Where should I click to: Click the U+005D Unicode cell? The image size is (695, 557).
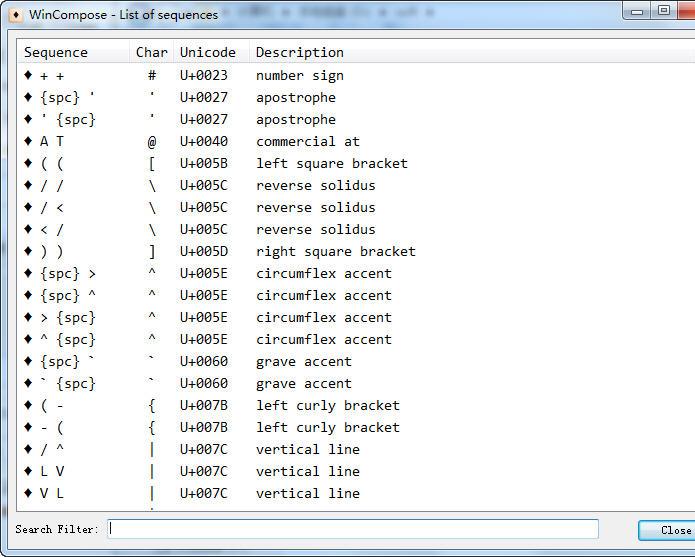203,251
